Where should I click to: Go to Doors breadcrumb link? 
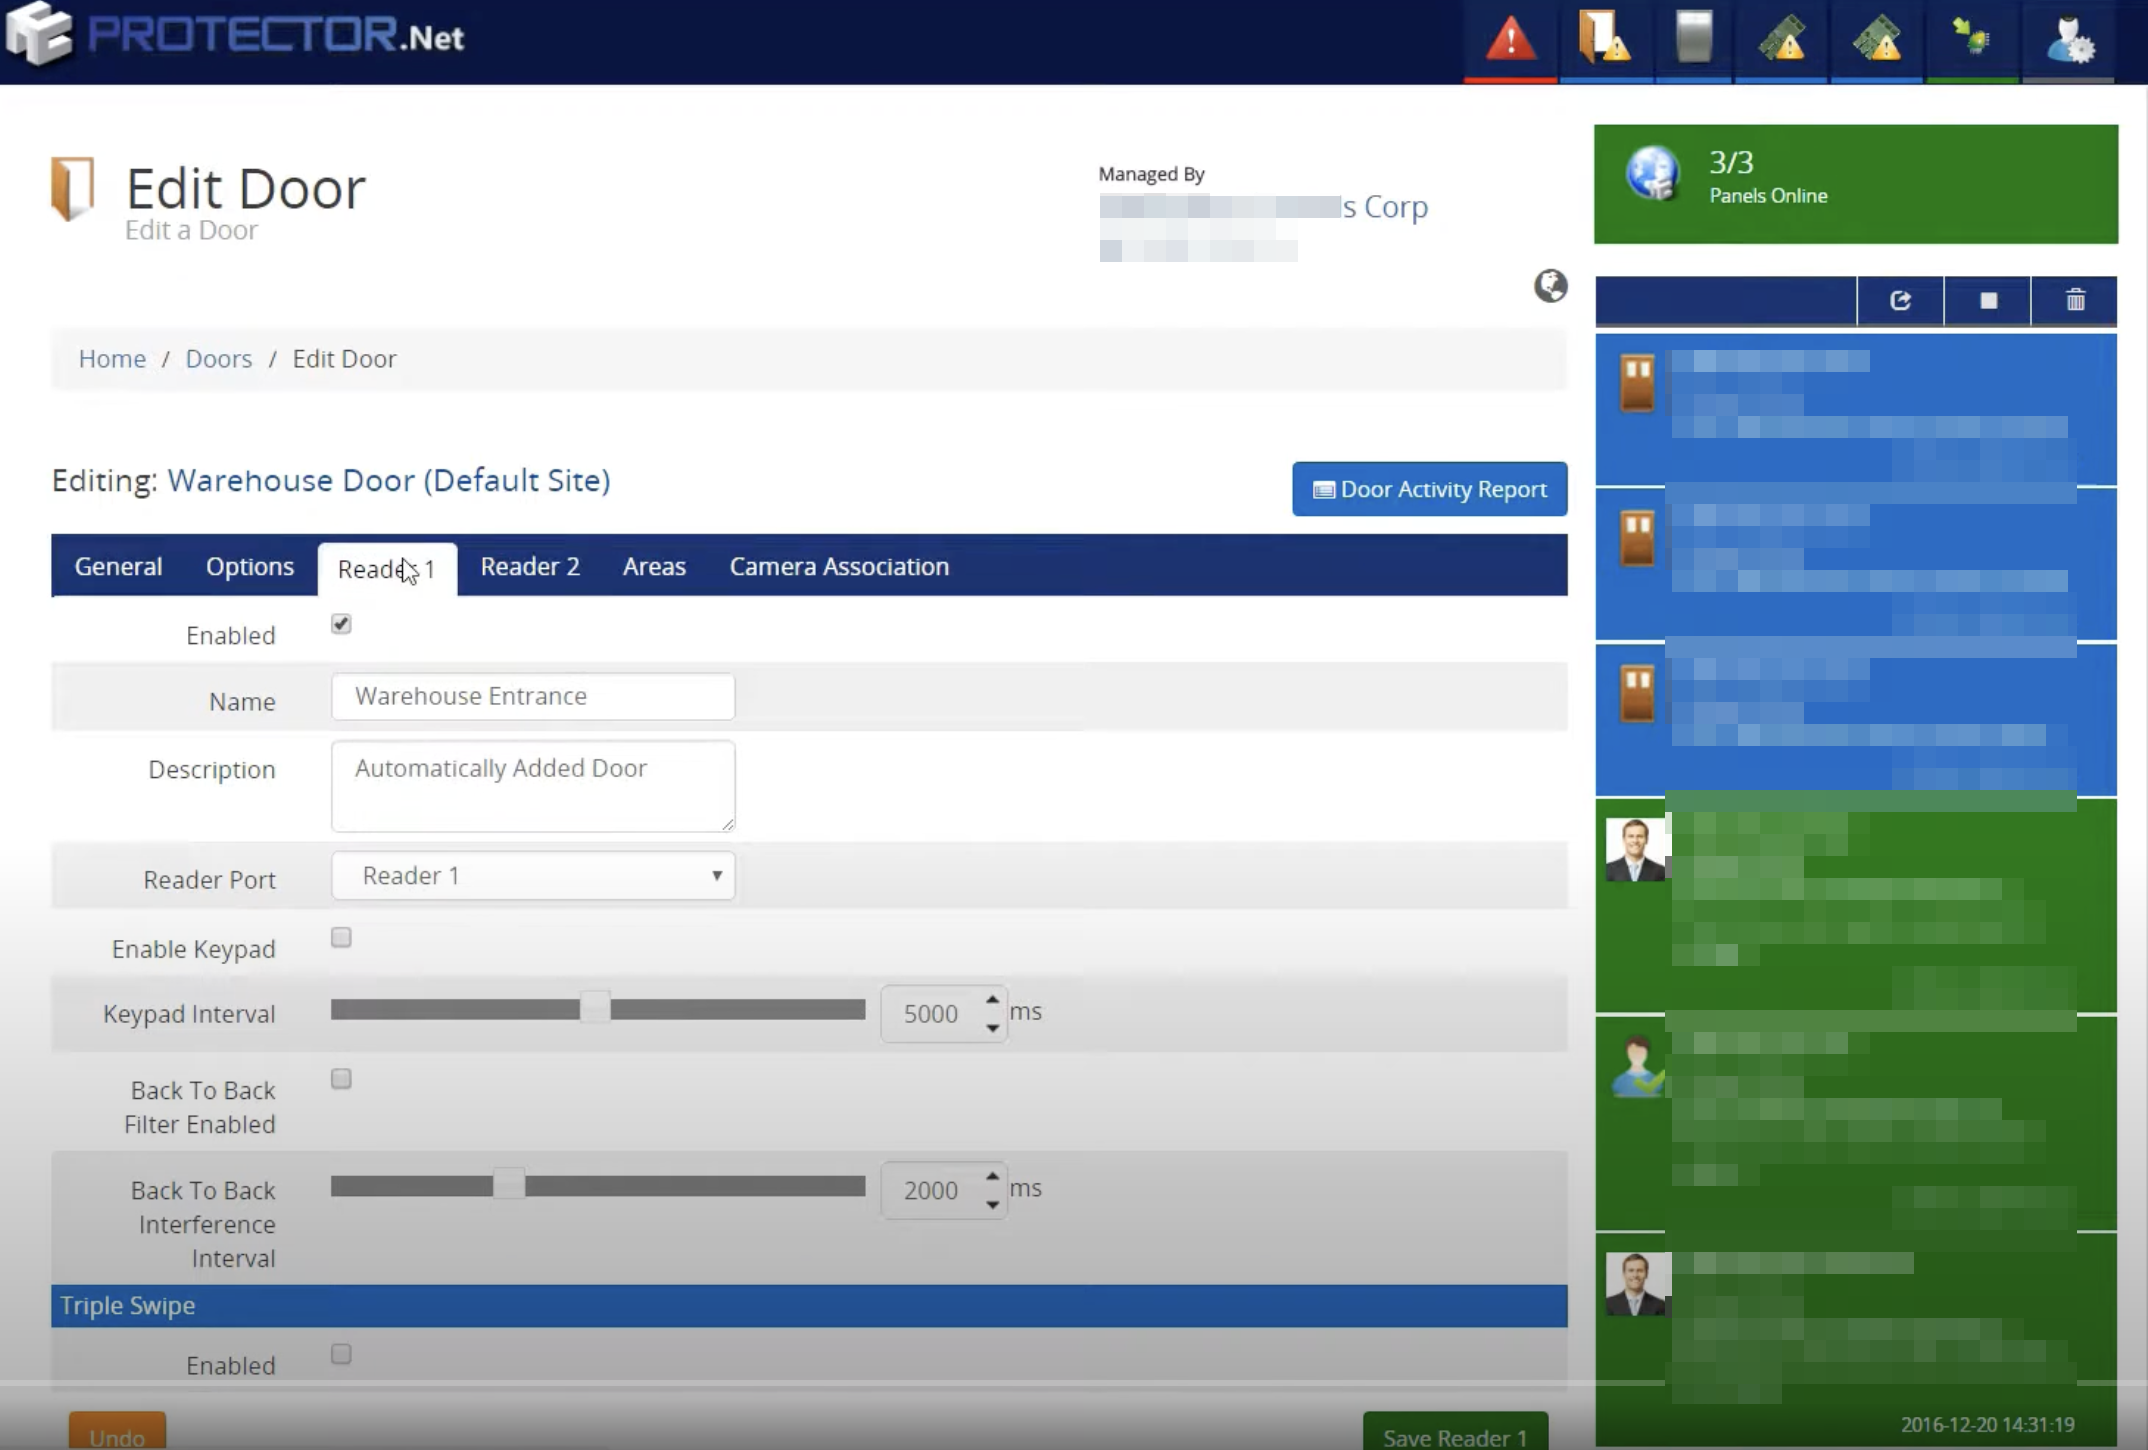tap(218, 359)
